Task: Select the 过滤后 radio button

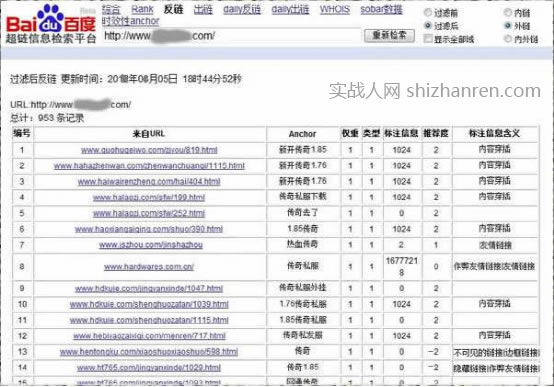Action: pyautogui.click(x=428, y=25)
